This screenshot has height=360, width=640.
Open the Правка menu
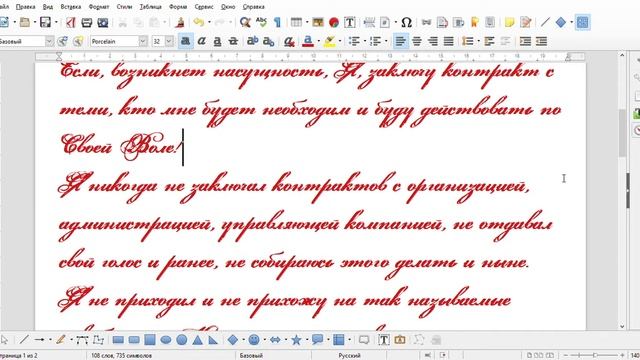pos(25,7)
